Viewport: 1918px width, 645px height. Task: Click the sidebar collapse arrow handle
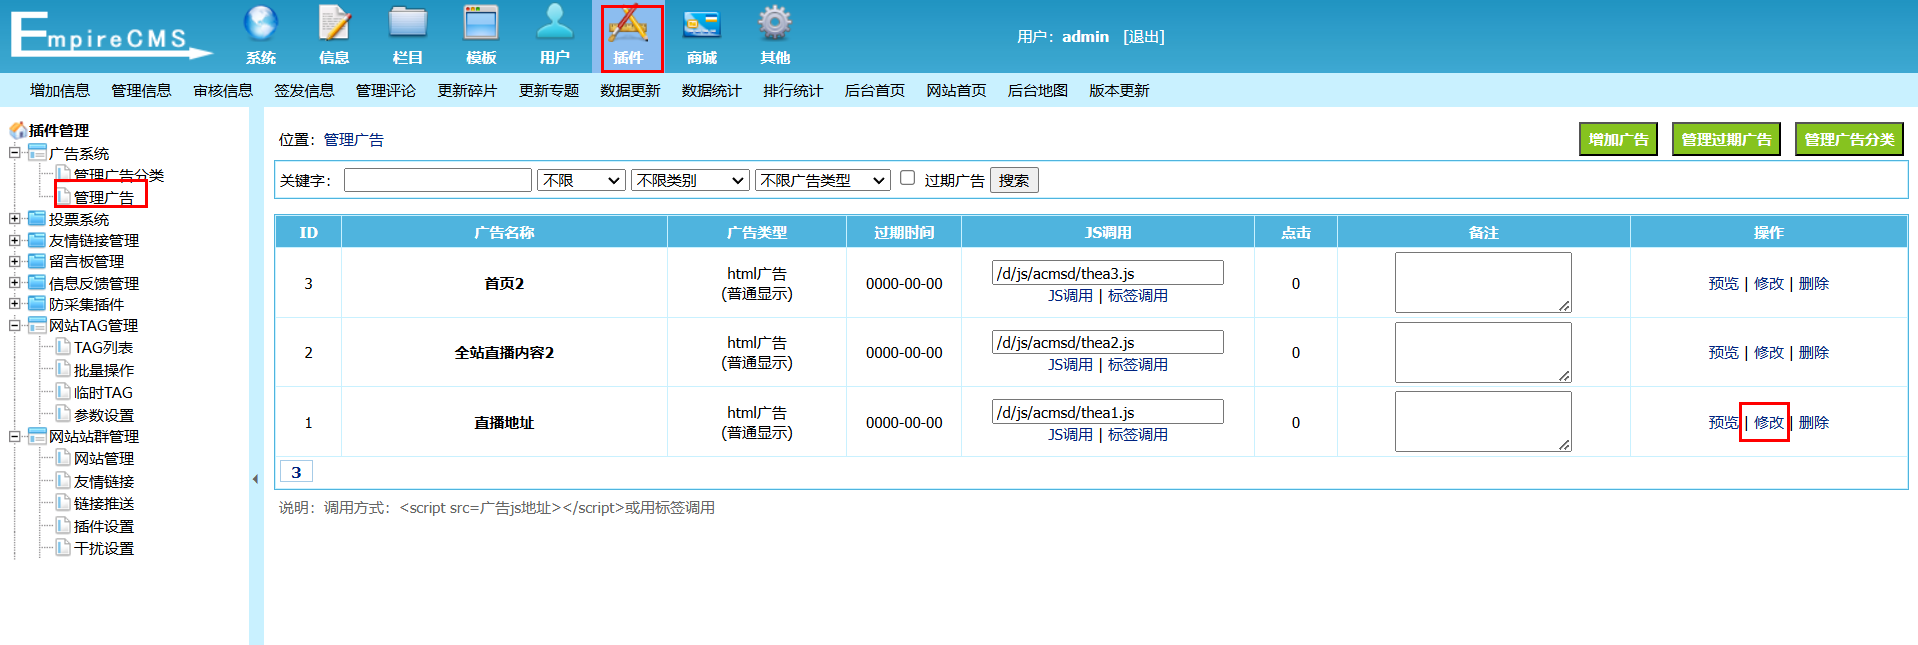point(255,479)
